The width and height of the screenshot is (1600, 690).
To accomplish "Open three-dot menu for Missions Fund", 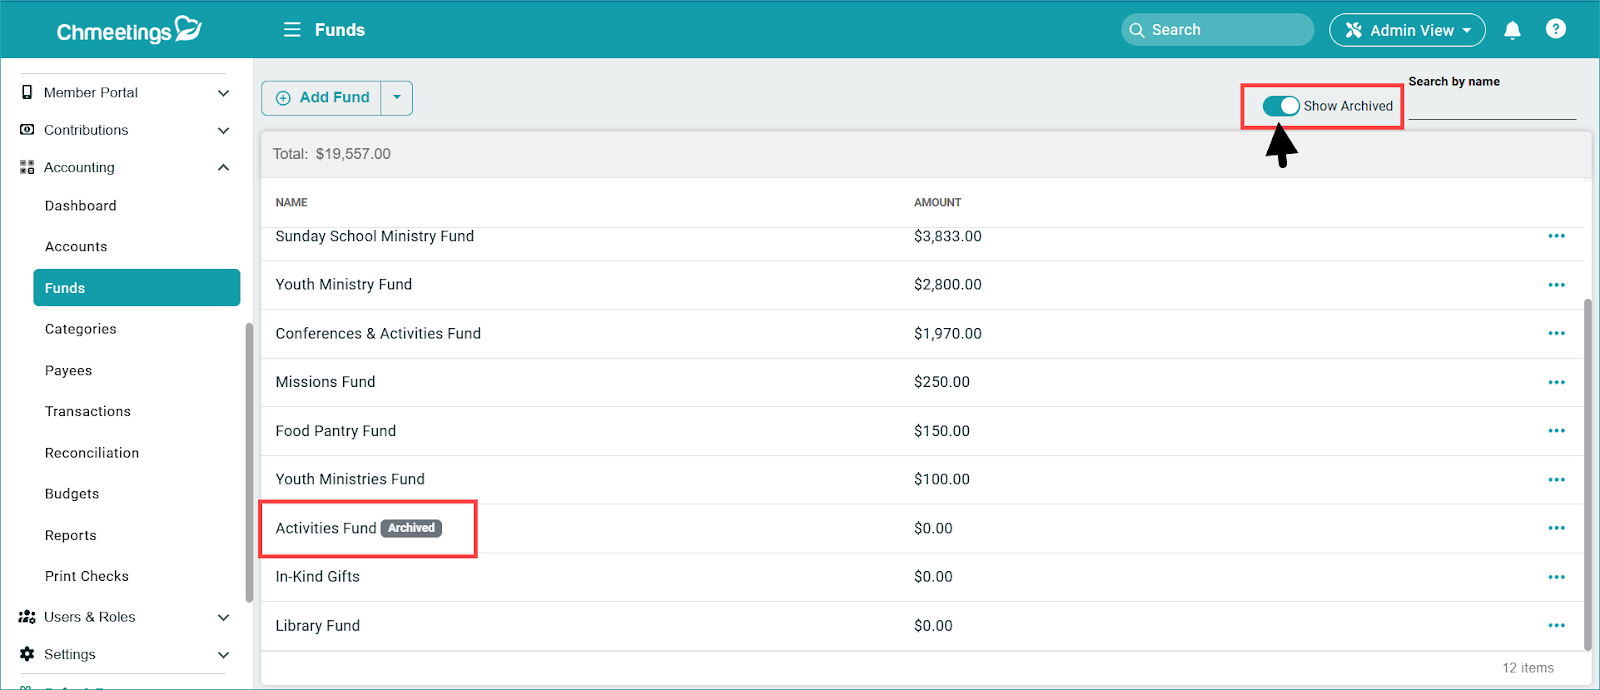I will coord(1556,382).
